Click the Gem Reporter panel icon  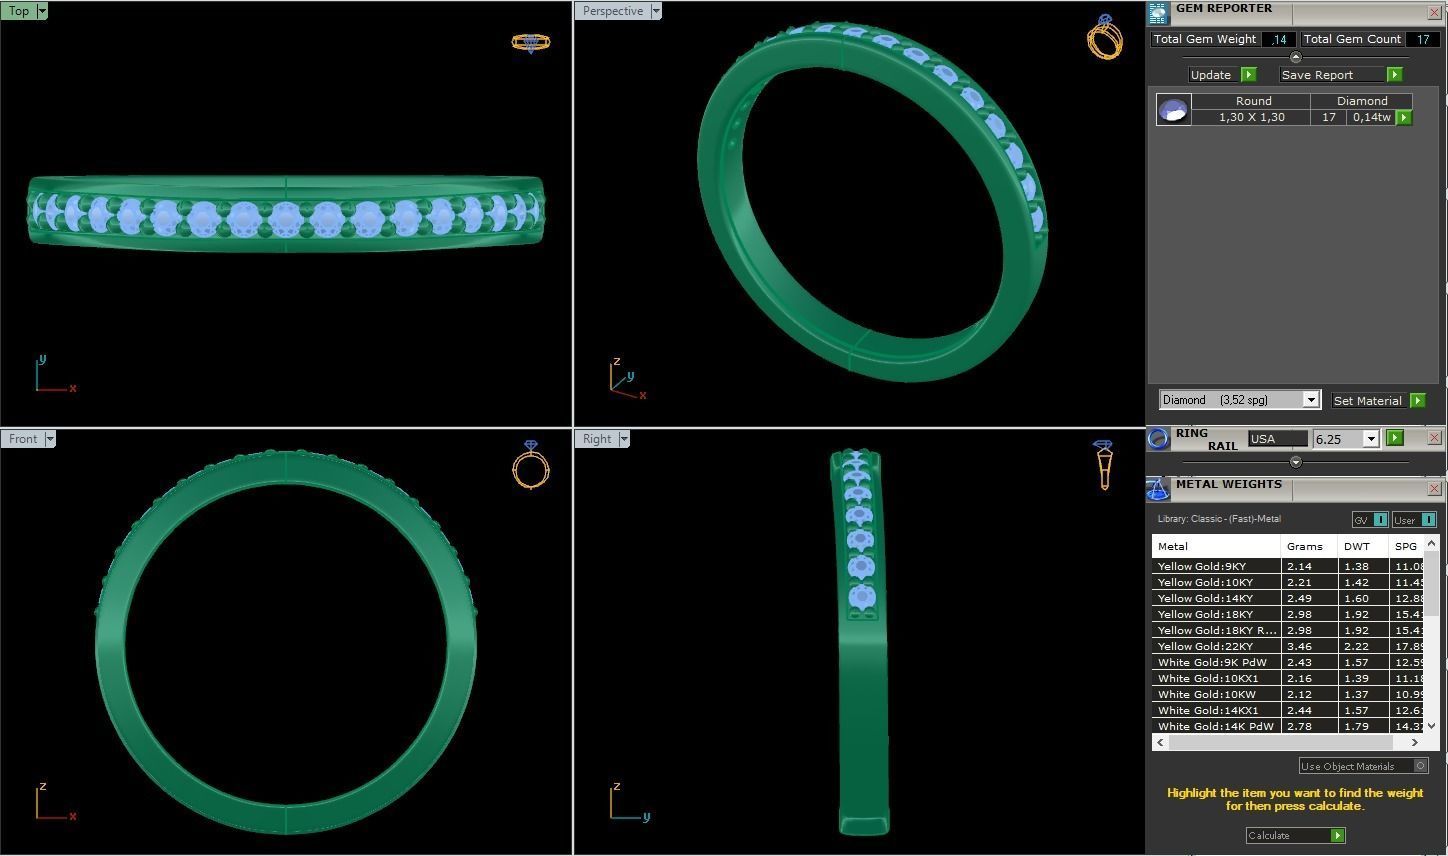(1158, 13)
